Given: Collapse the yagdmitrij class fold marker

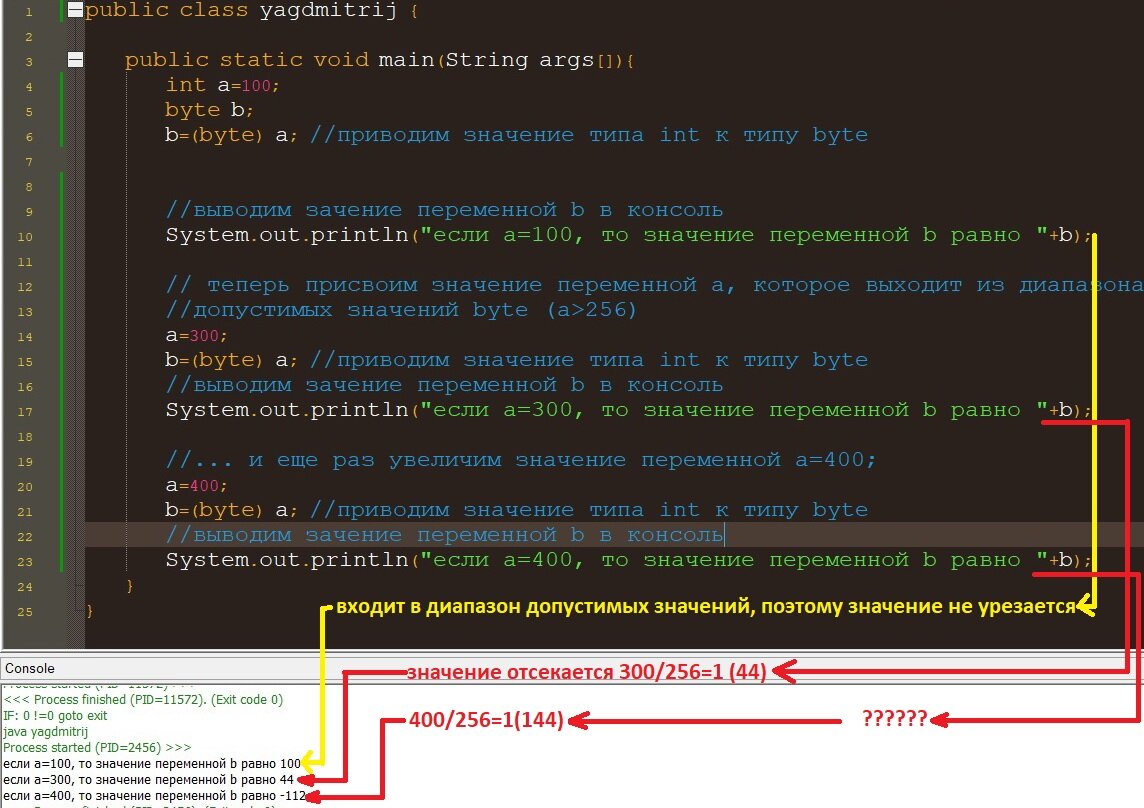Looking at the screenshot, I should [x=74, y=11].
